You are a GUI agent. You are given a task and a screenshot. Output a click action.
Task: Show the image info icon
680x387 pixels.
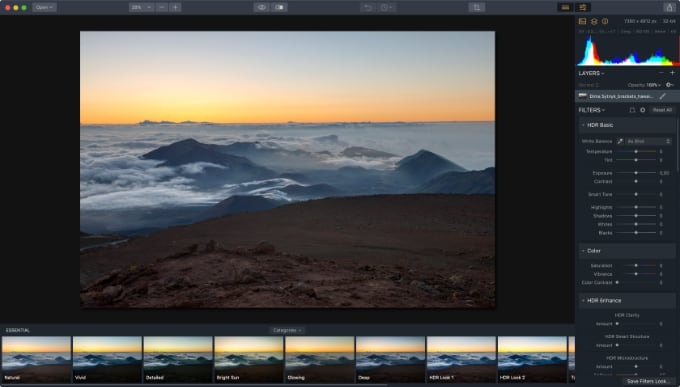click(605, 21)
